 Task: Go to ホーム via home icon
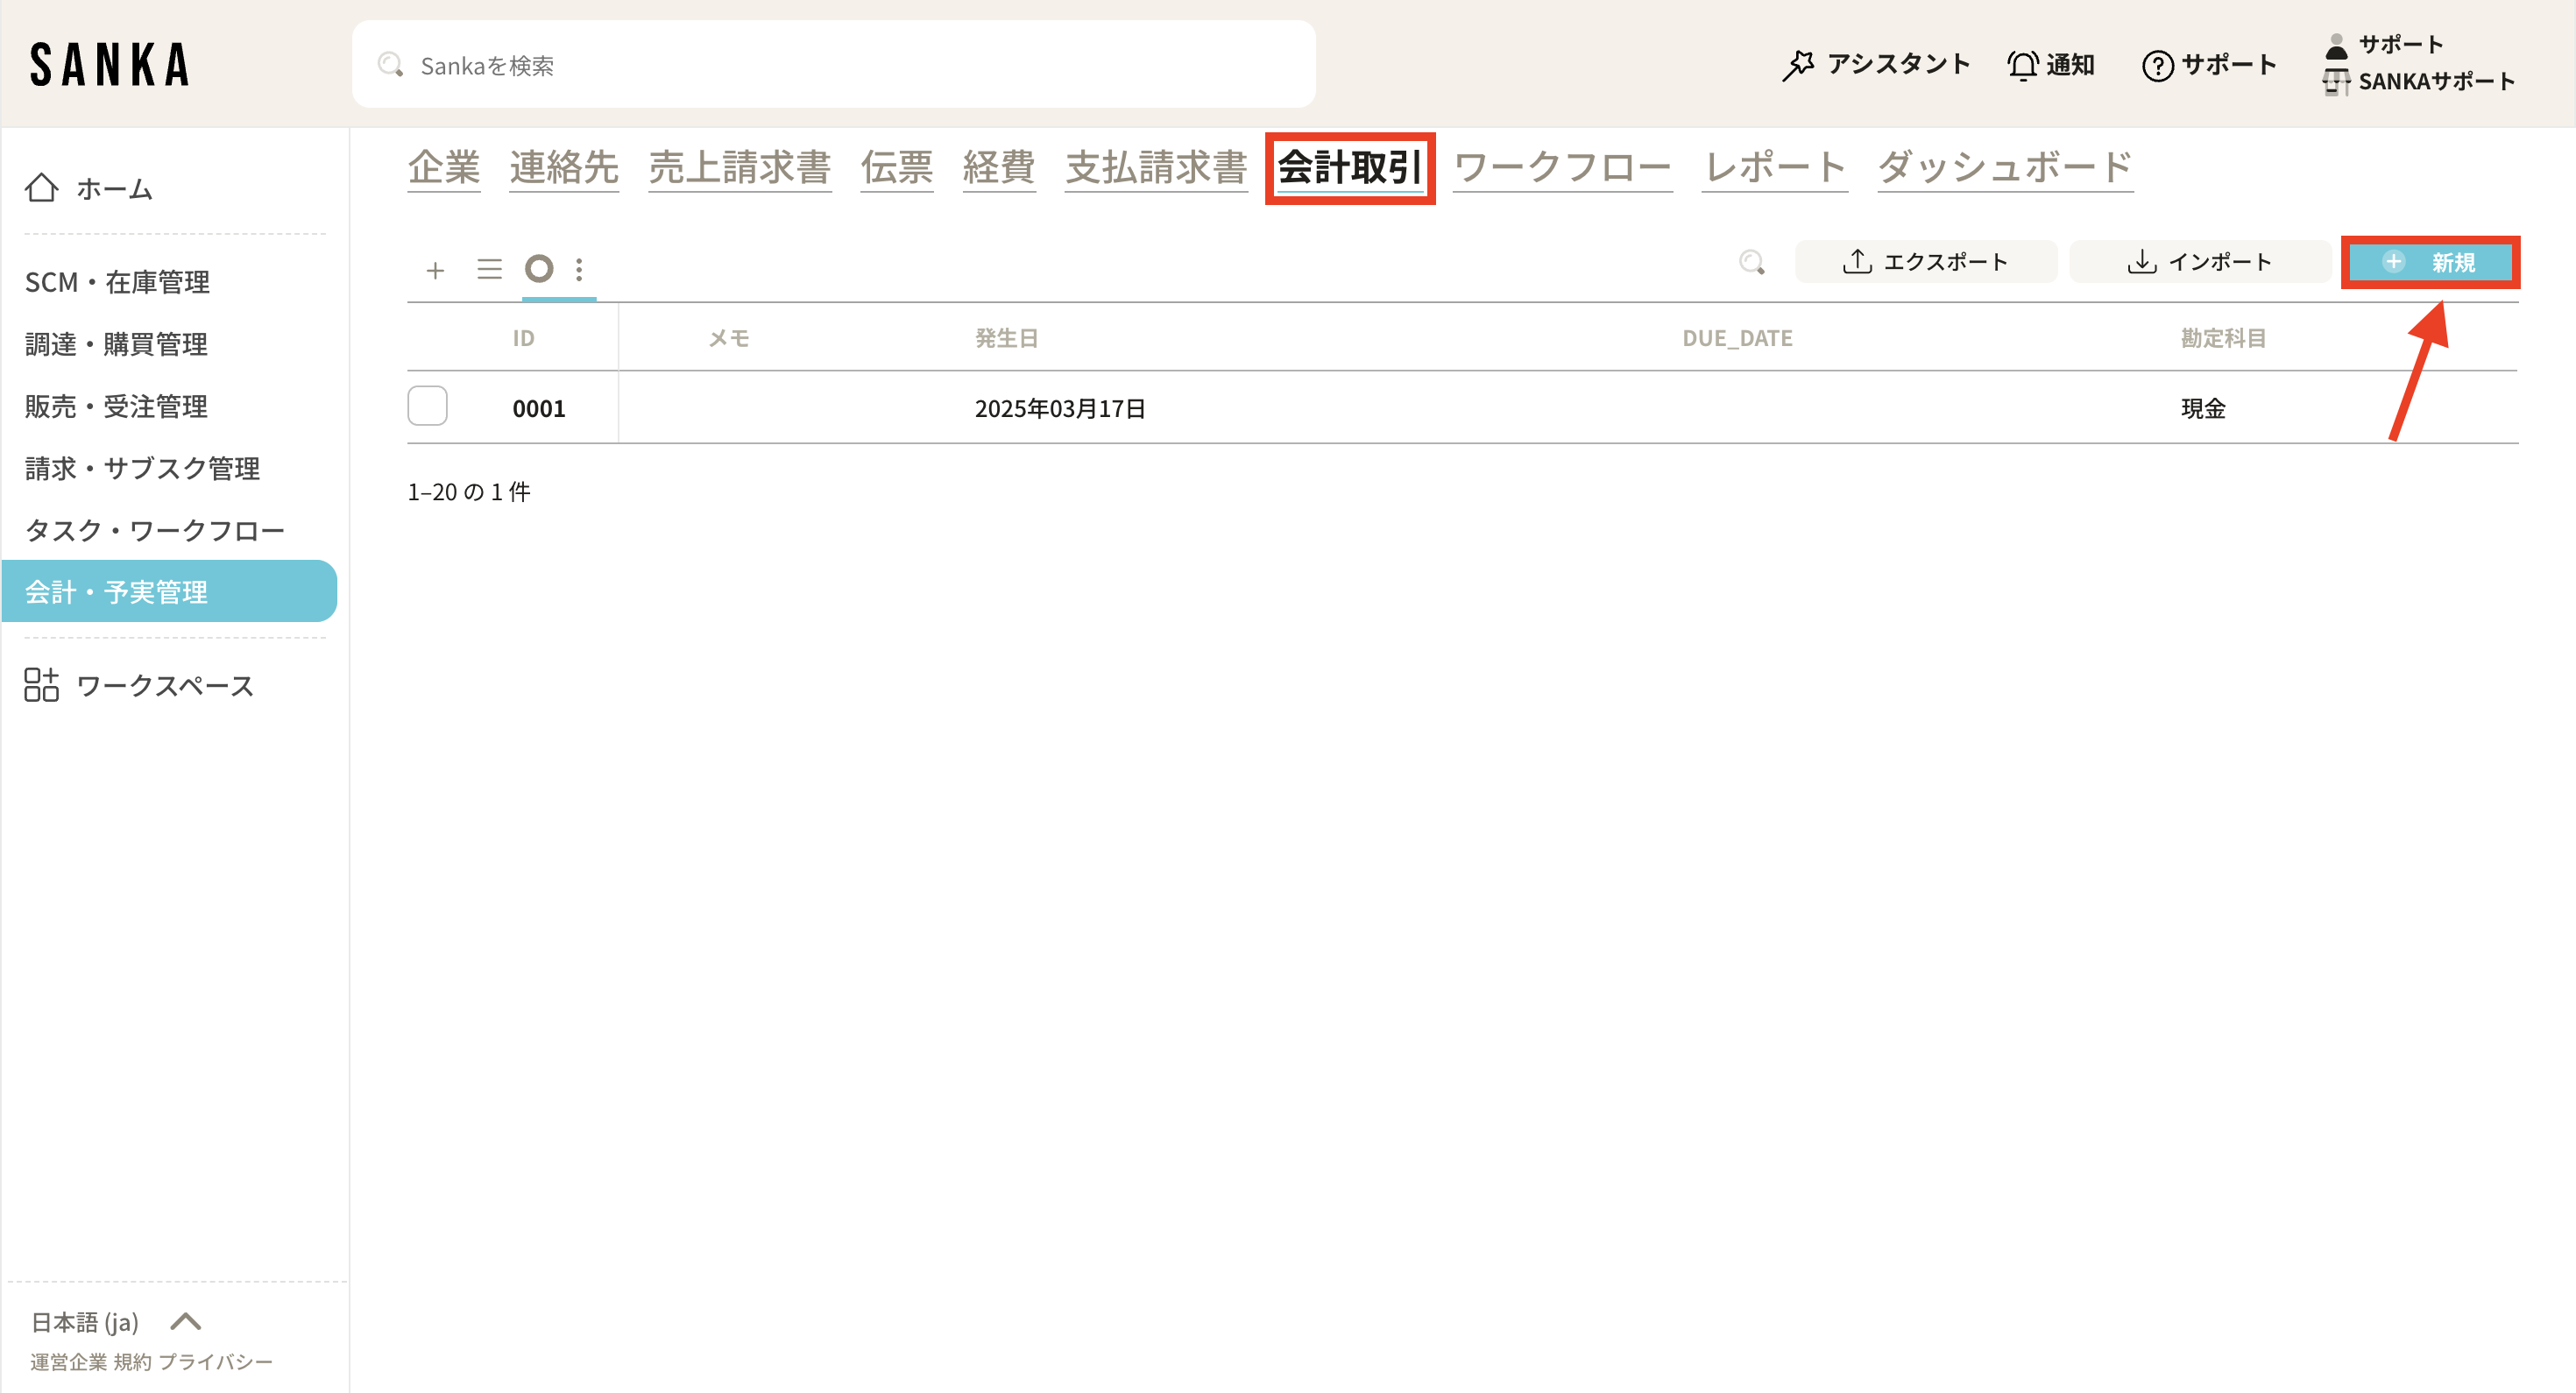(x=42, y=188)
